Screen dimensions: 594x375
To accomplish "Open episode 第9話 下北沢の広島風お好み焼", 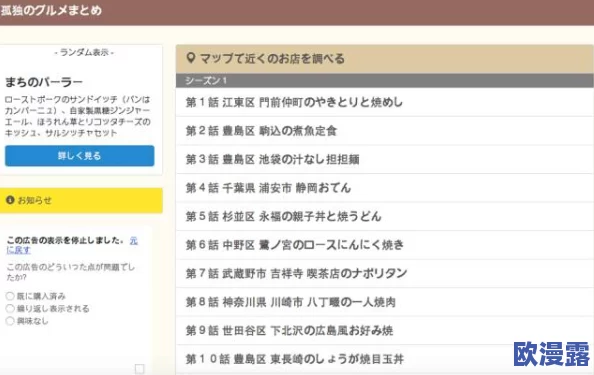I will (385, 331).
